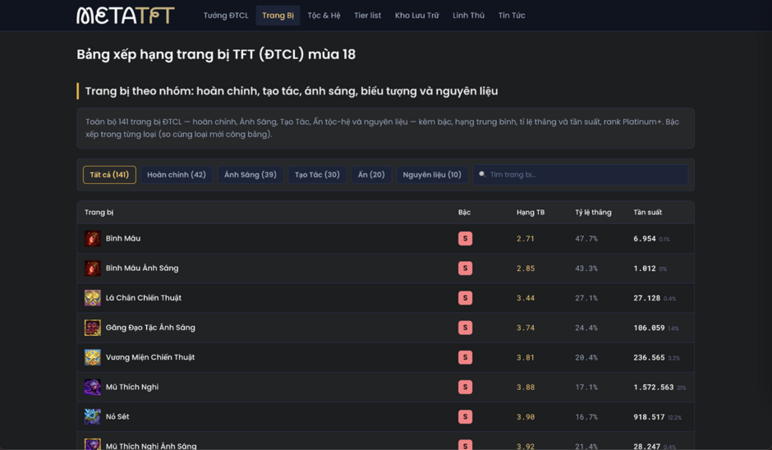The width and height of the screenshot is (772, 450).
Task: Click the search magnifier icon
Action: pos(482,174)
